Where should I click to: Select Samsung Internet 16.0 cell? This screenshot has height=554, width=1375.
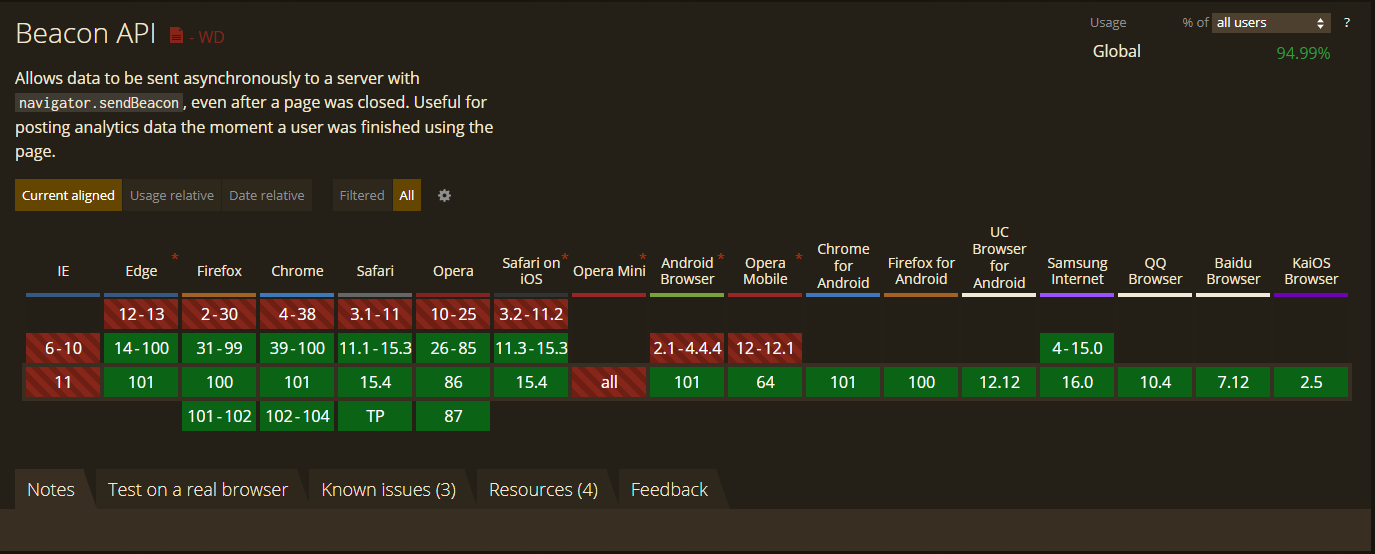point(1077,382)
